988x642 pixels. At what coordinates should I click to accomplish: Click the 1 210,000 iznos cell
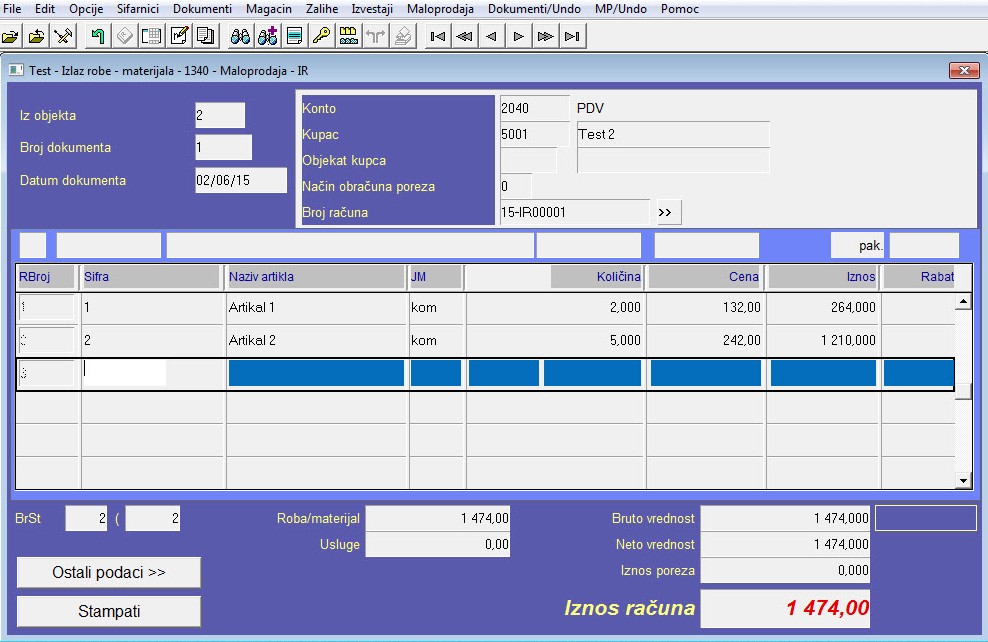click(x=823, y=340)
